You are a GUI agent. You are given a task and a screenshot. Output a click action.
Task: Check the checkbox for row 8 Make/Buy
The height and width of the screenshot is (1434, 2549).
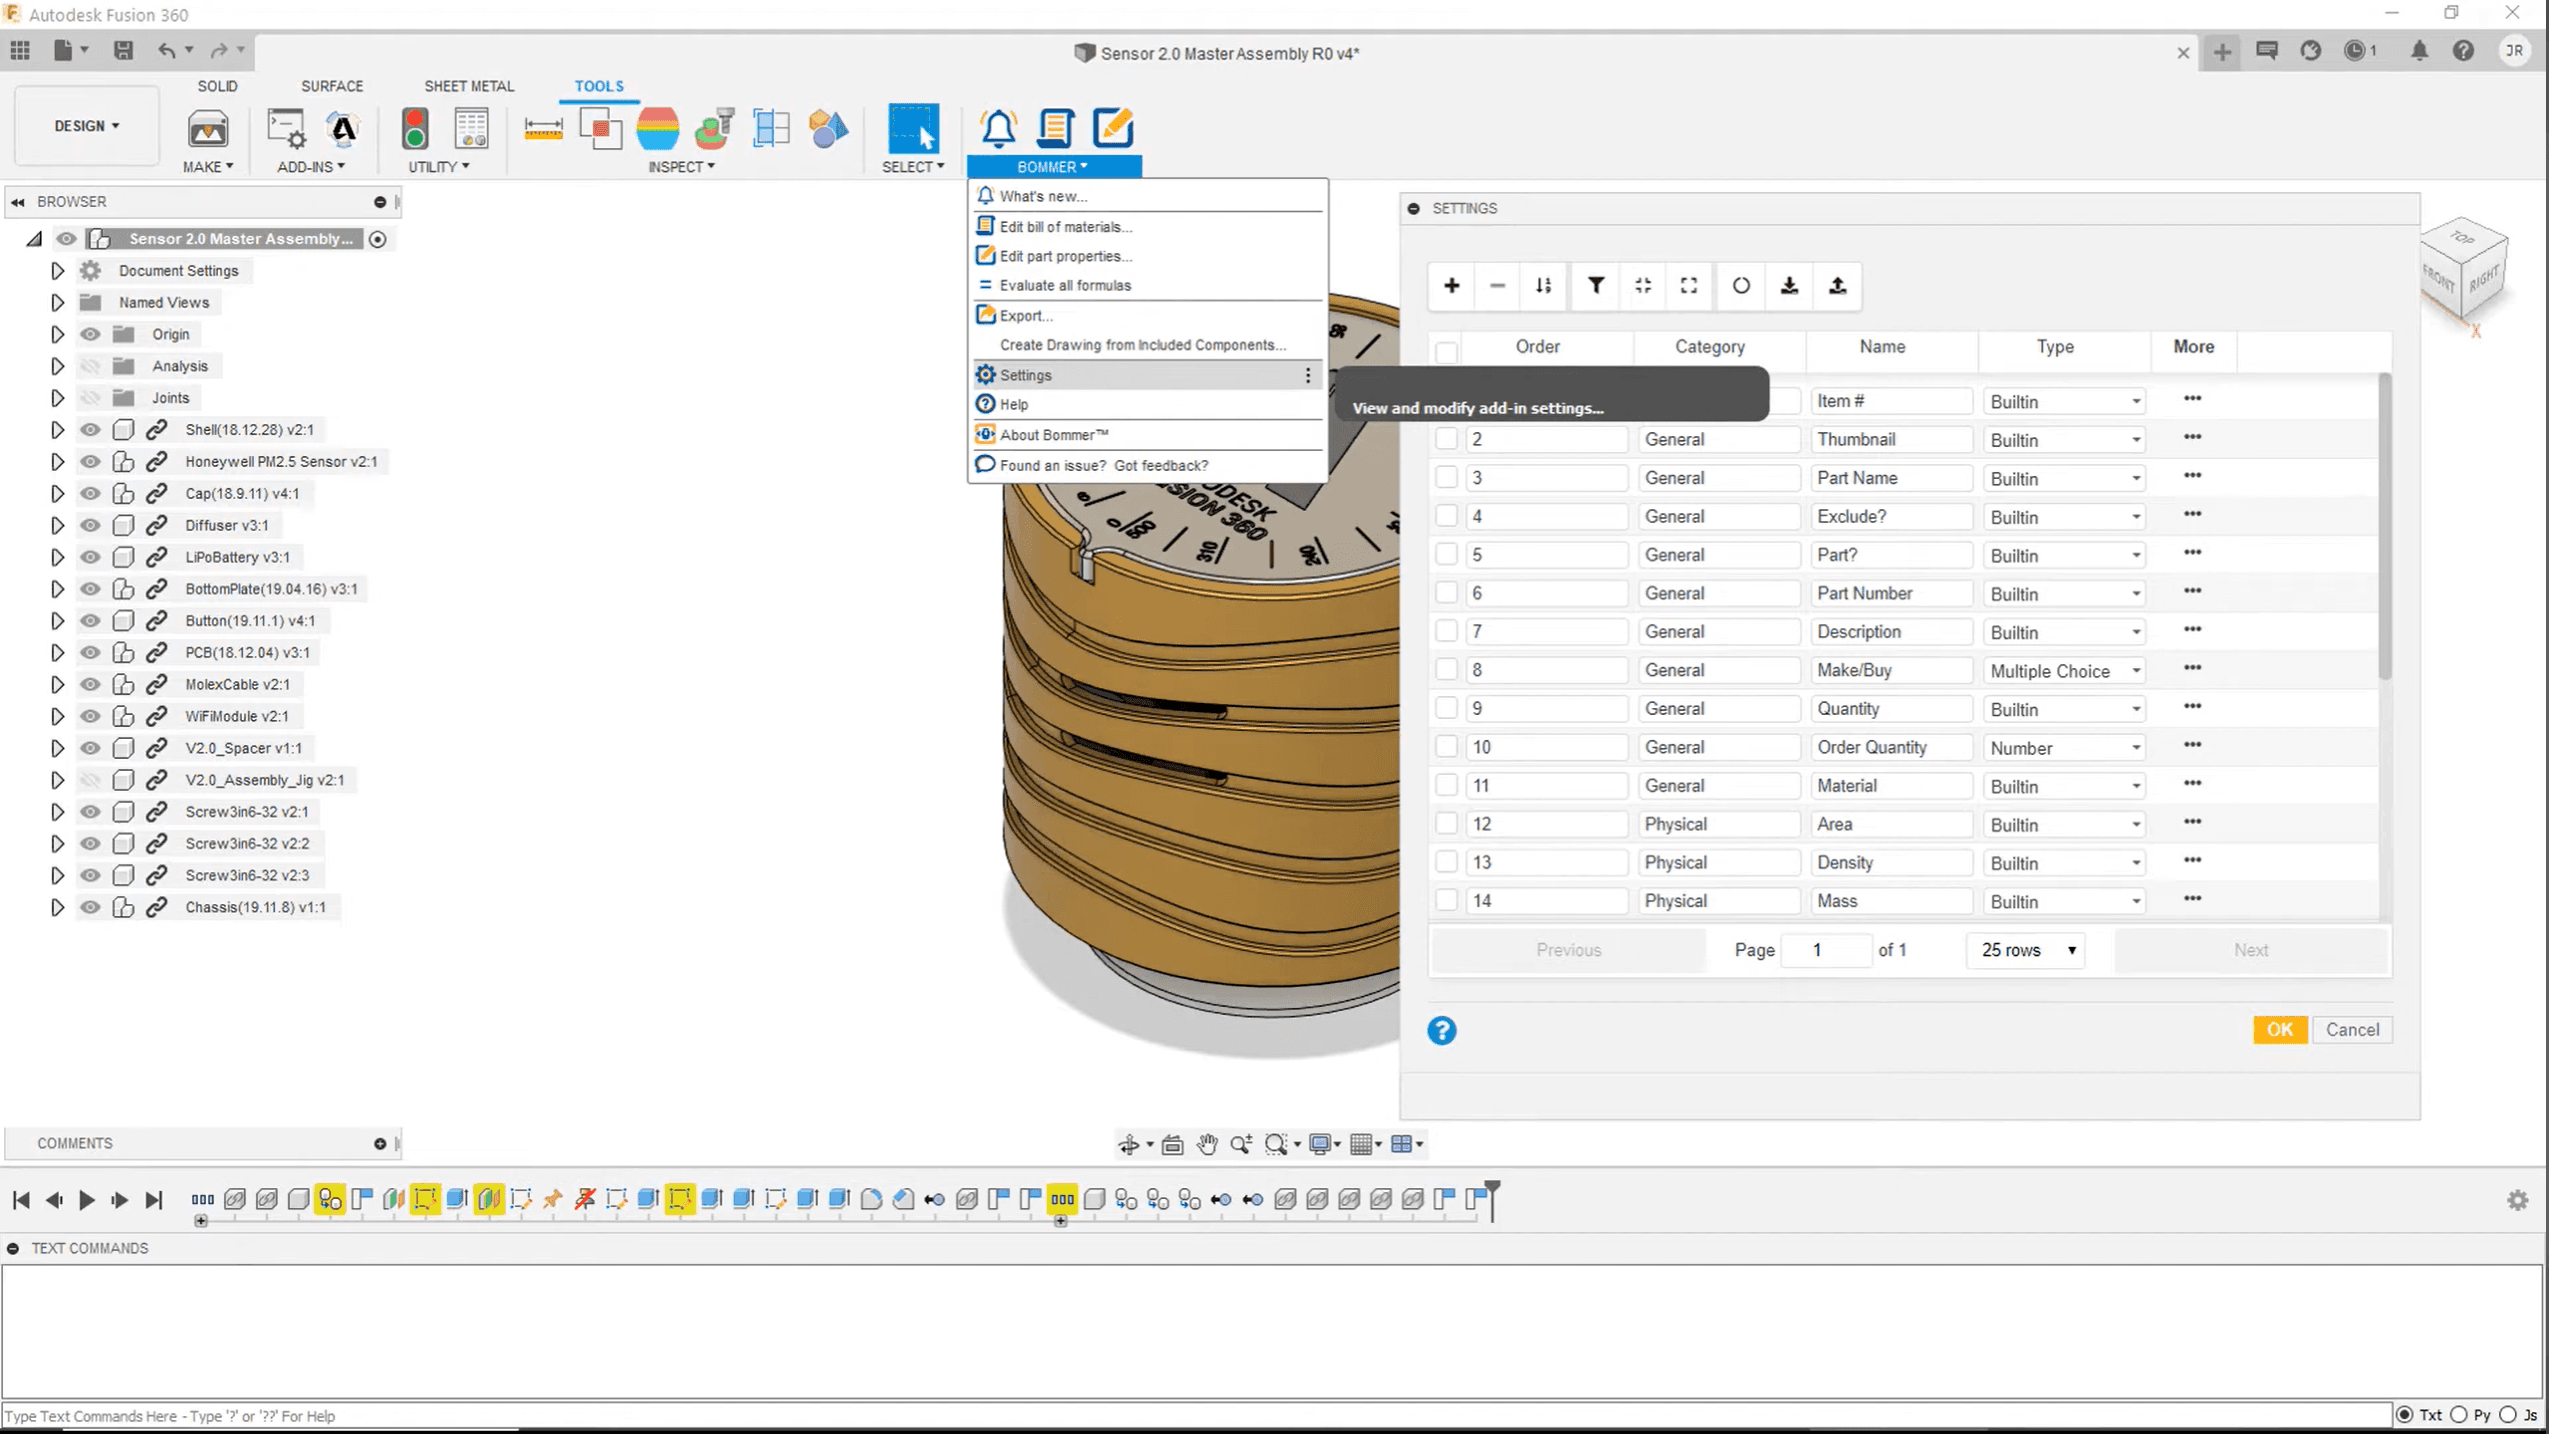[x=1446, y=670]
